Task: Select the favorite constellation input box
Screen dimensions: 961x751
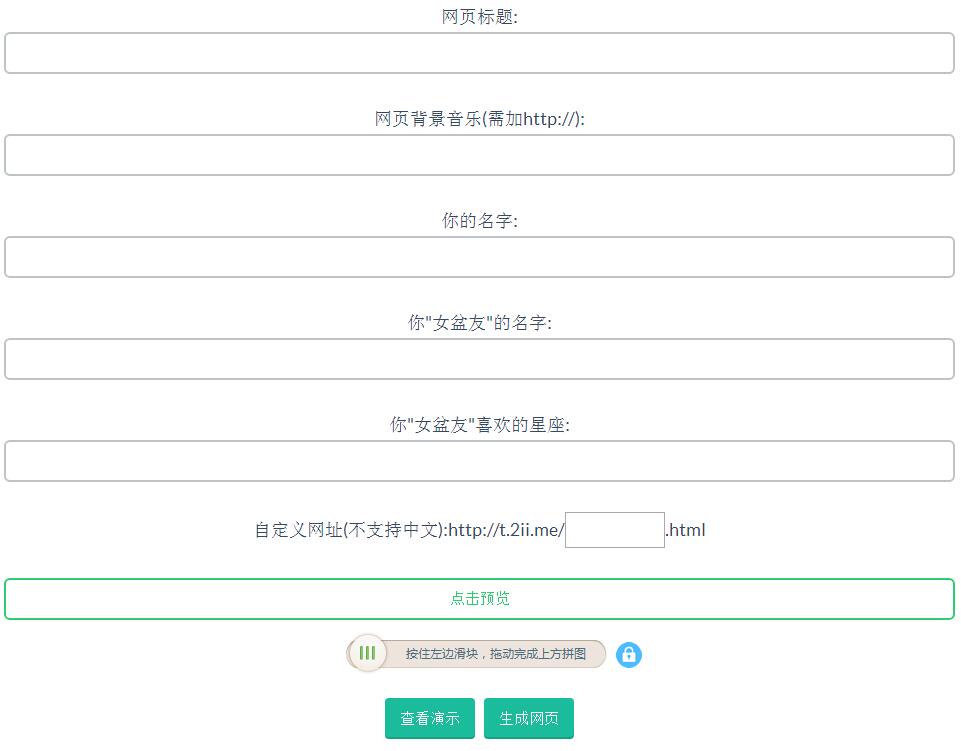Action: 479,461
